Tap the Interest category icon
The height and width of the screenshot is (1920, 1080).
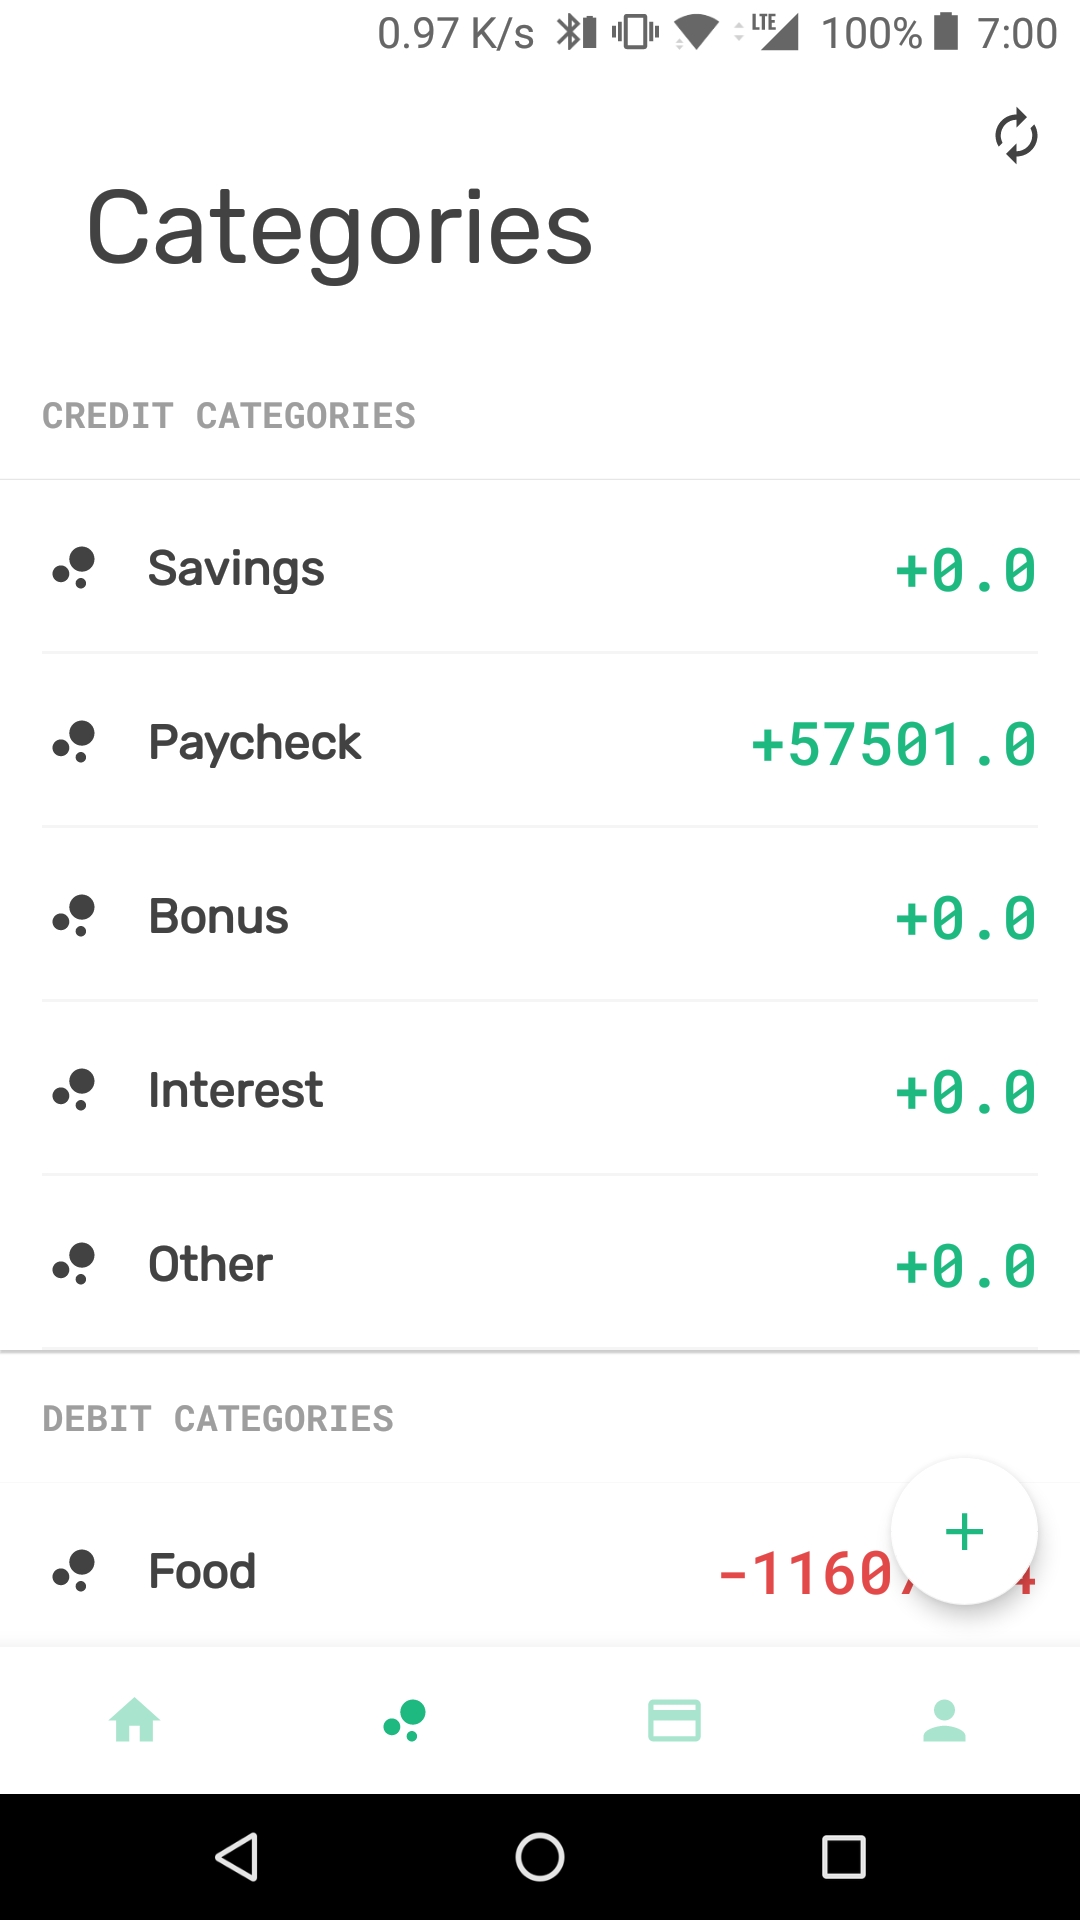click(75, 1090)
